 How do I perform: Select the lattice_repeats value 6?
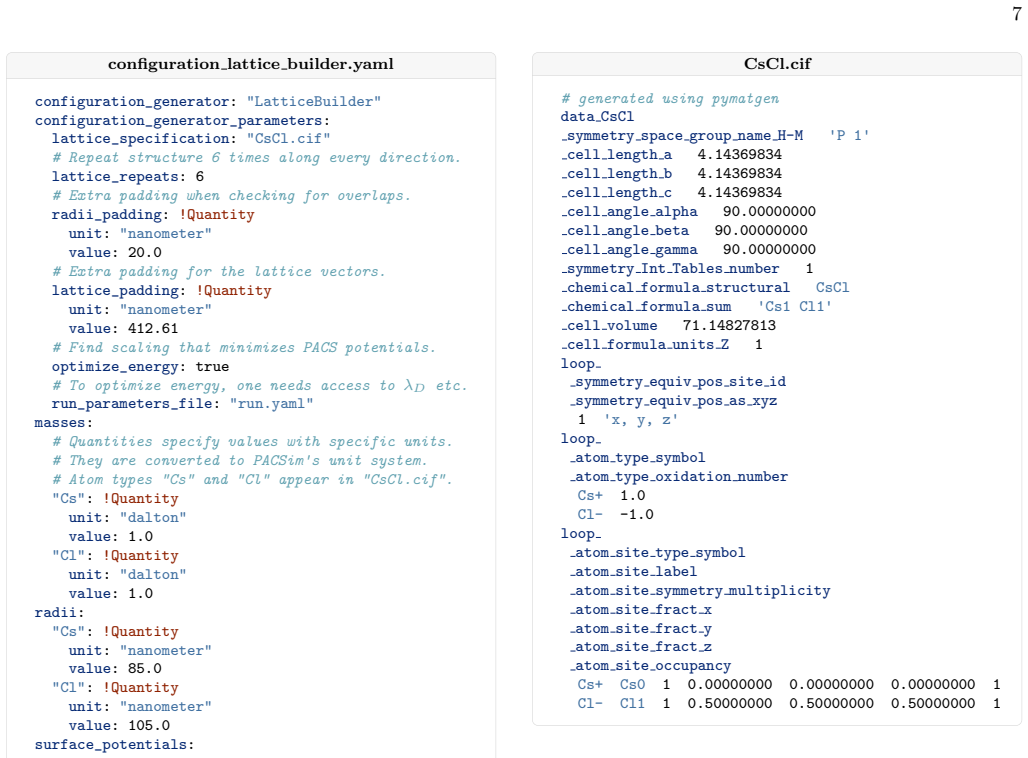tap(199, 177)
